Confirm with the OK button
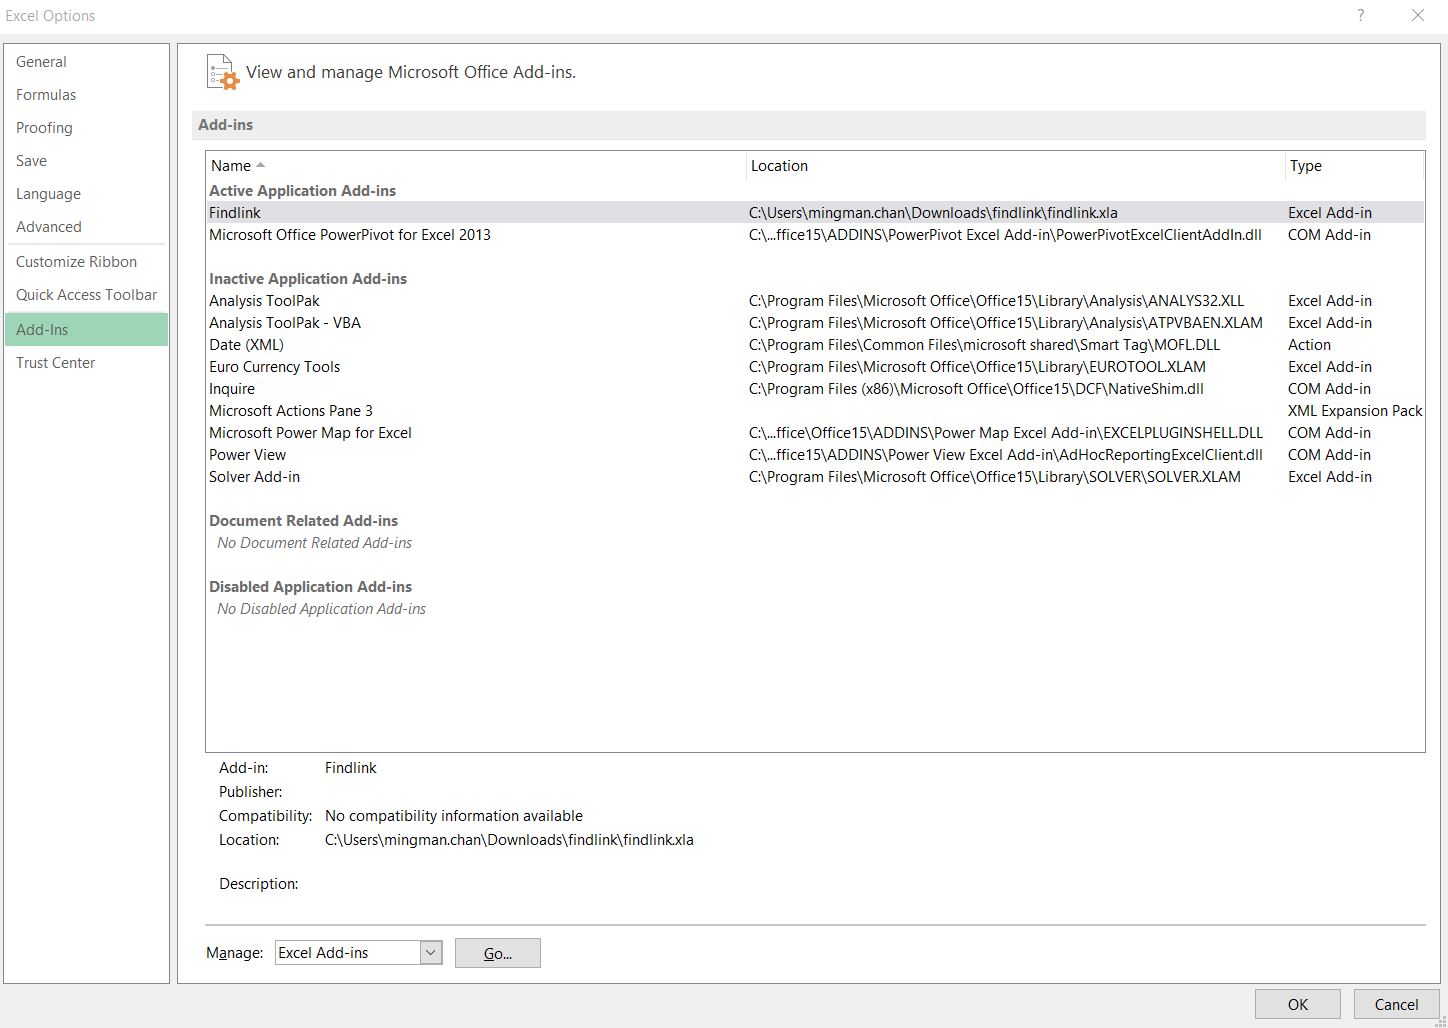 [1297, 1005]
